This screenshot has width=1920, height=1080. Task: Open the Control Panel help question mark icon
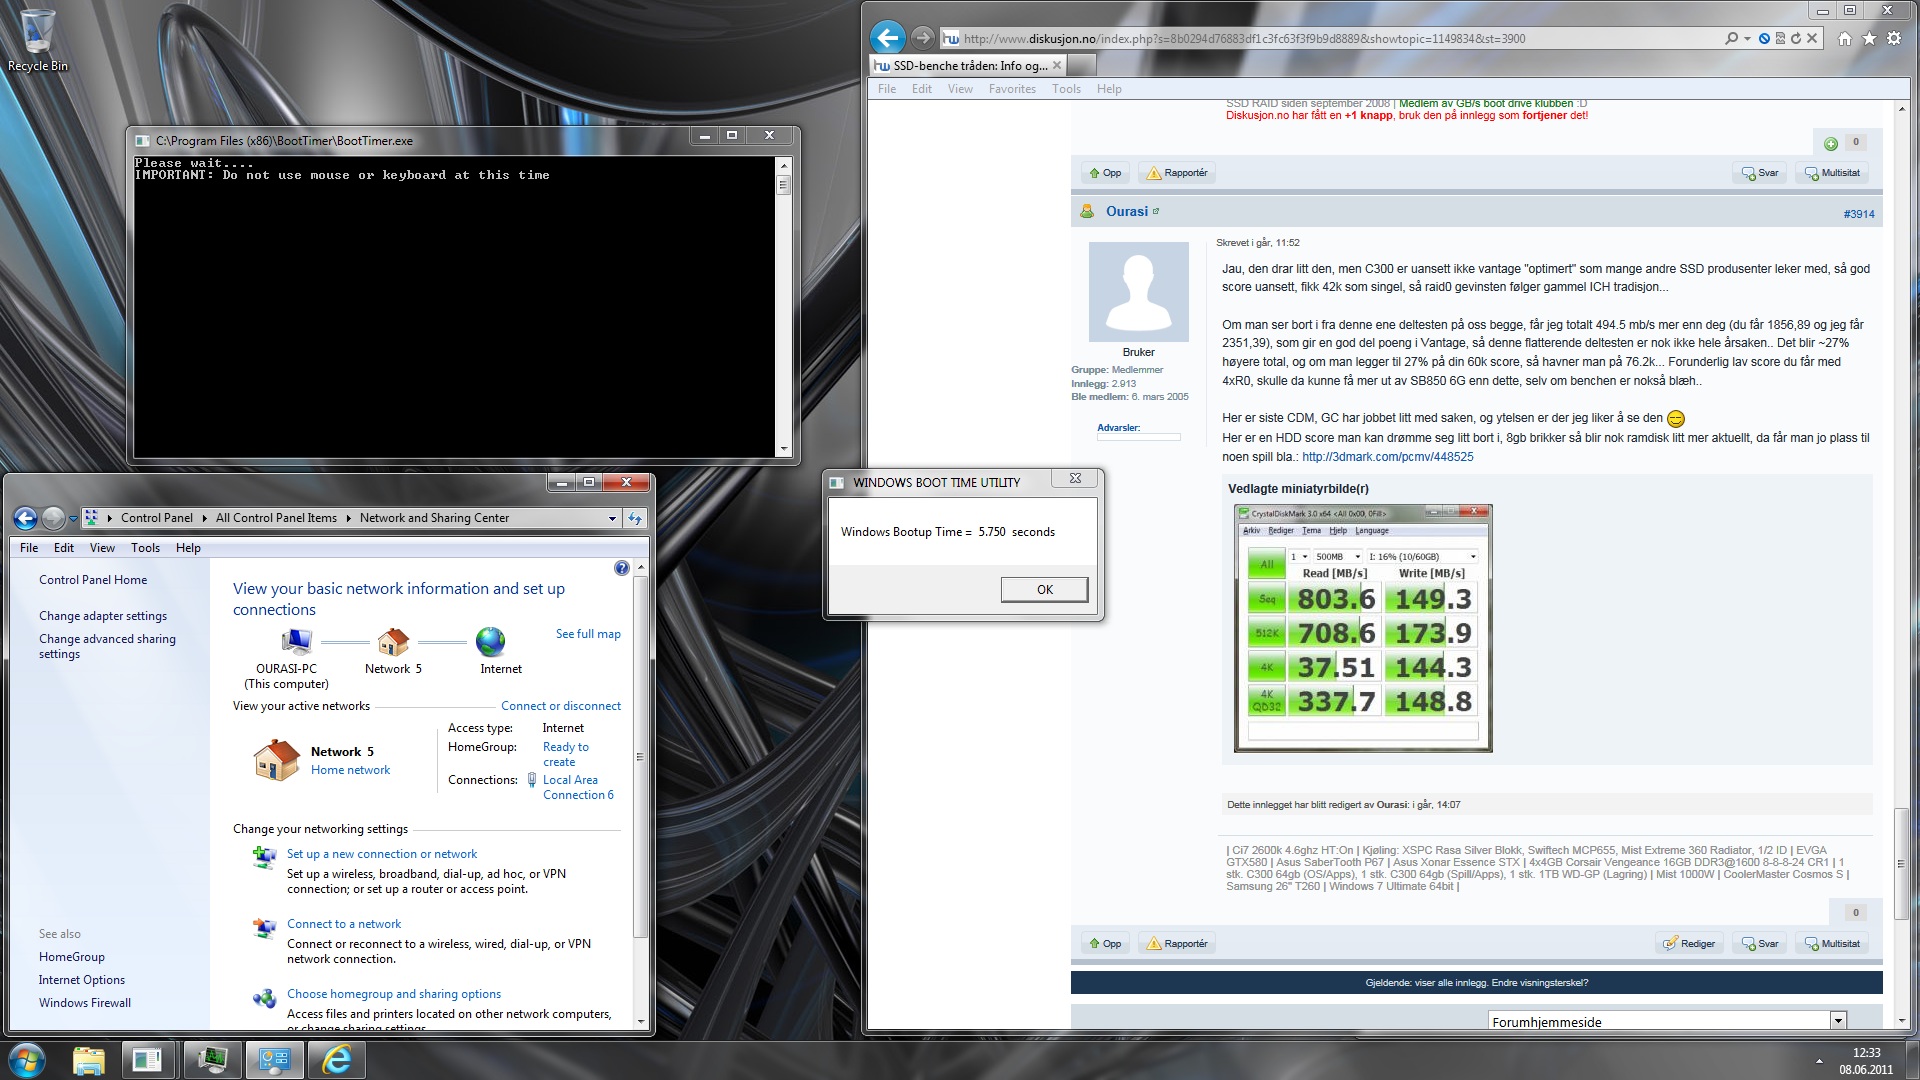click(x=621, y=568)
